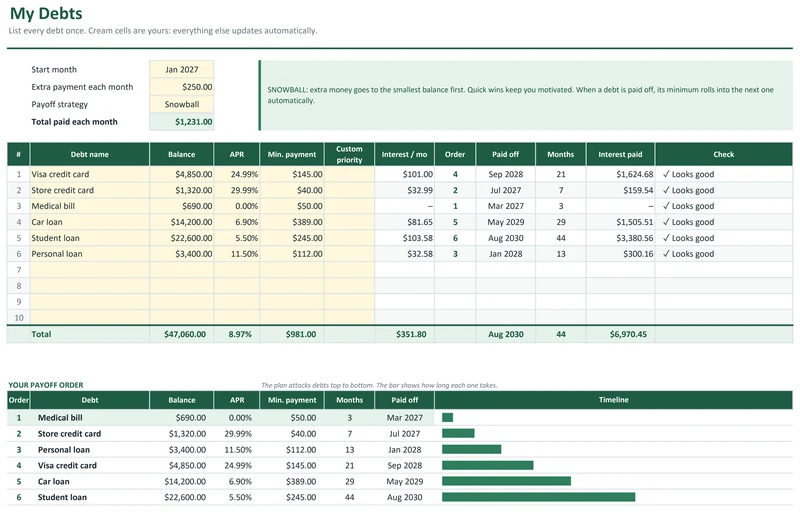The image size is (800, 512).
Task: Select Visa interest per month $101.00
Action: pos(404,174)
